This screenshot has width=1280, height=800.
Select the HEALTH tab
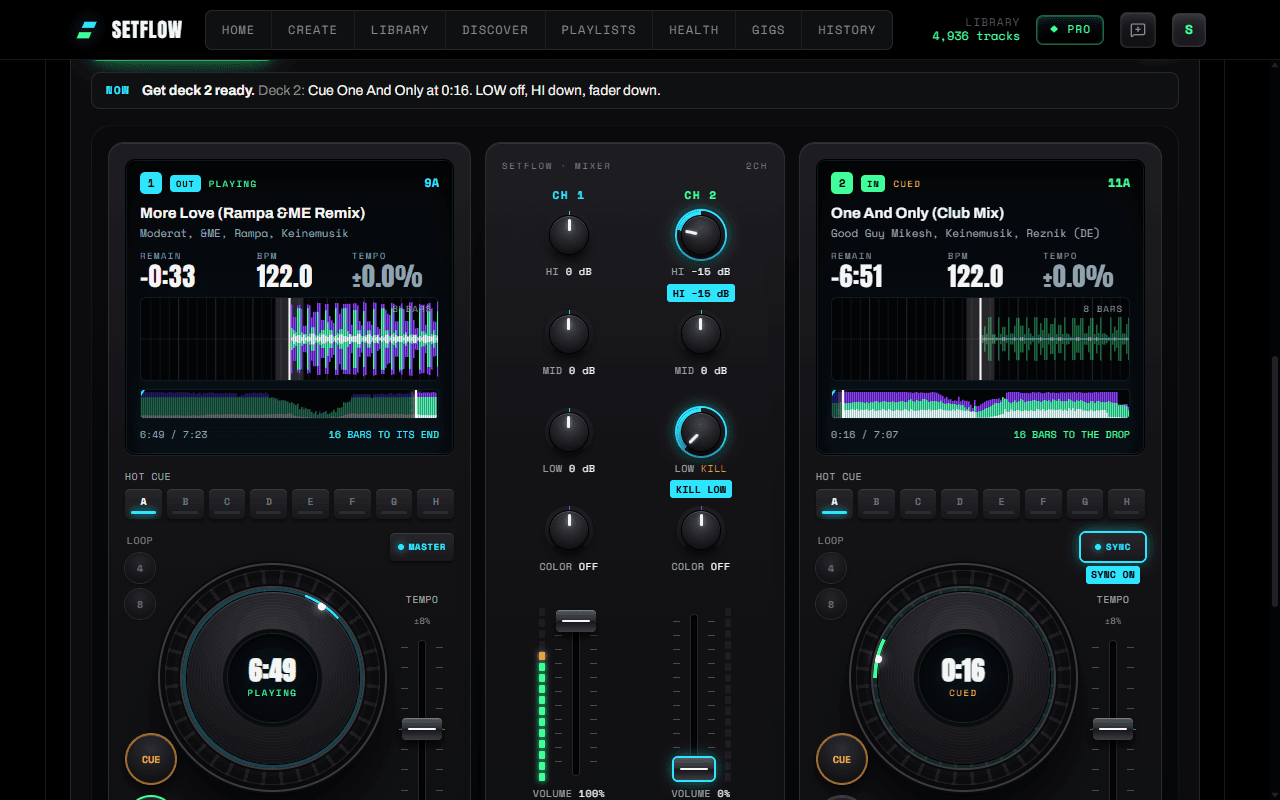[x=694, y=30]
